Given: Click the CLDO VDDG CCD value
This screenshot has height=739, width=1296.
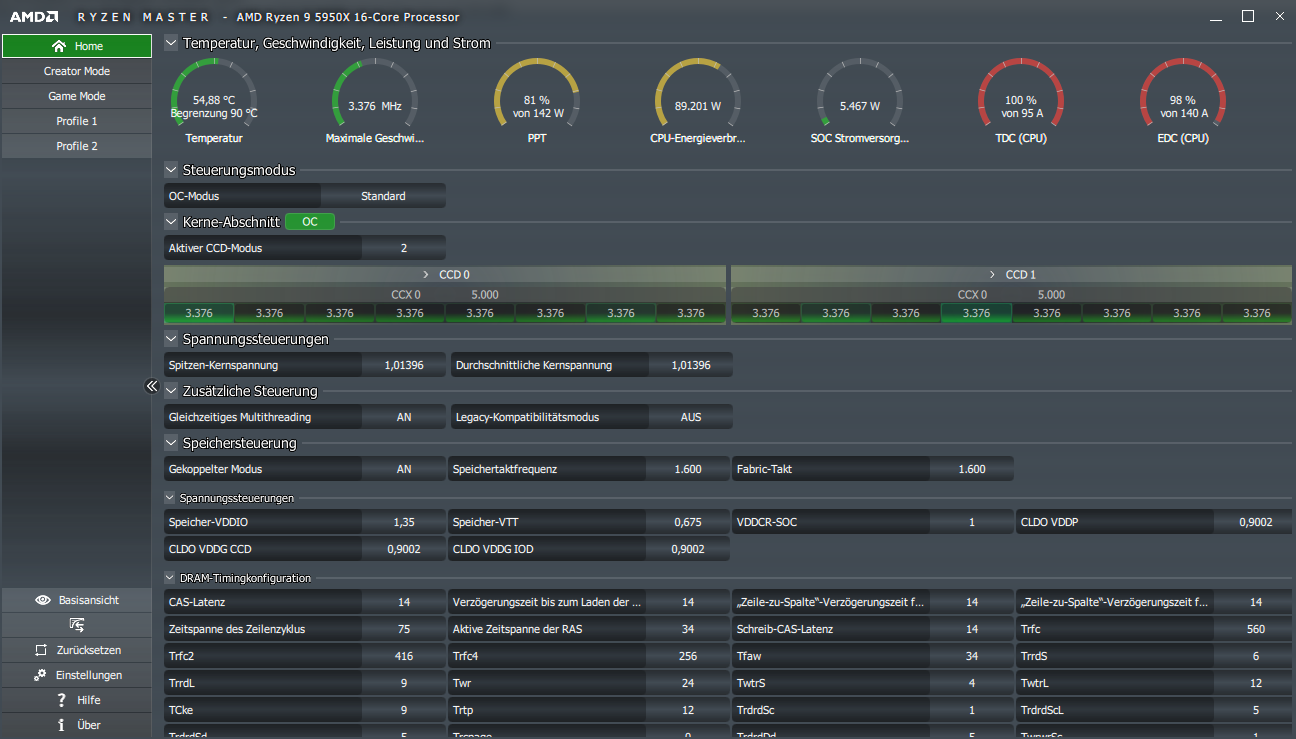Looking at the screenshot, I should [404, 549].
